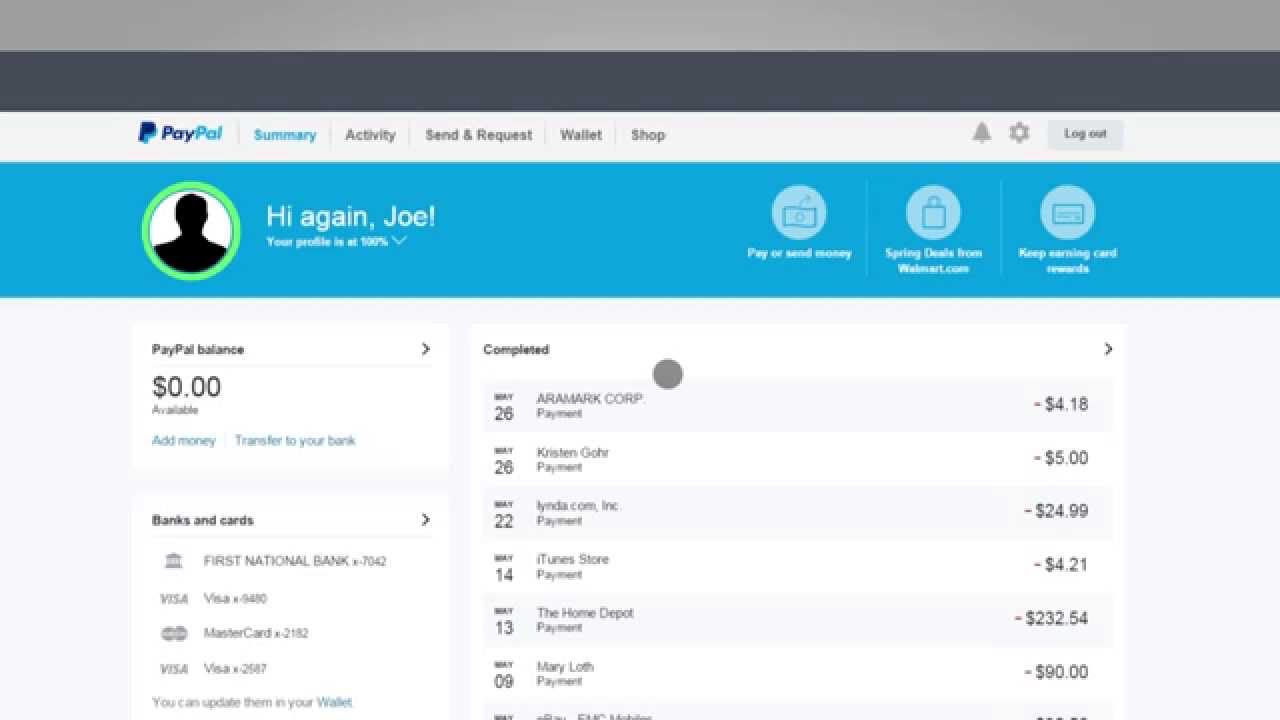The image size is (1280, 720).
Task: Click 'Keep earning card rewards' label
Action: tap(1067, 260)
